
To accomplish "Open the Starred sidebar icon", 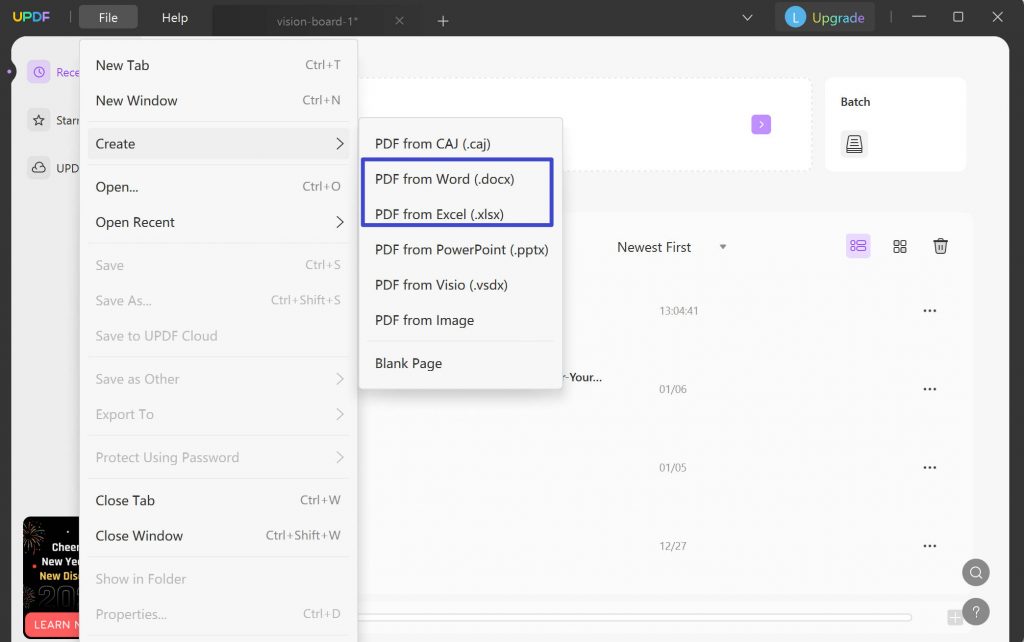I will [x=39, y=120].
